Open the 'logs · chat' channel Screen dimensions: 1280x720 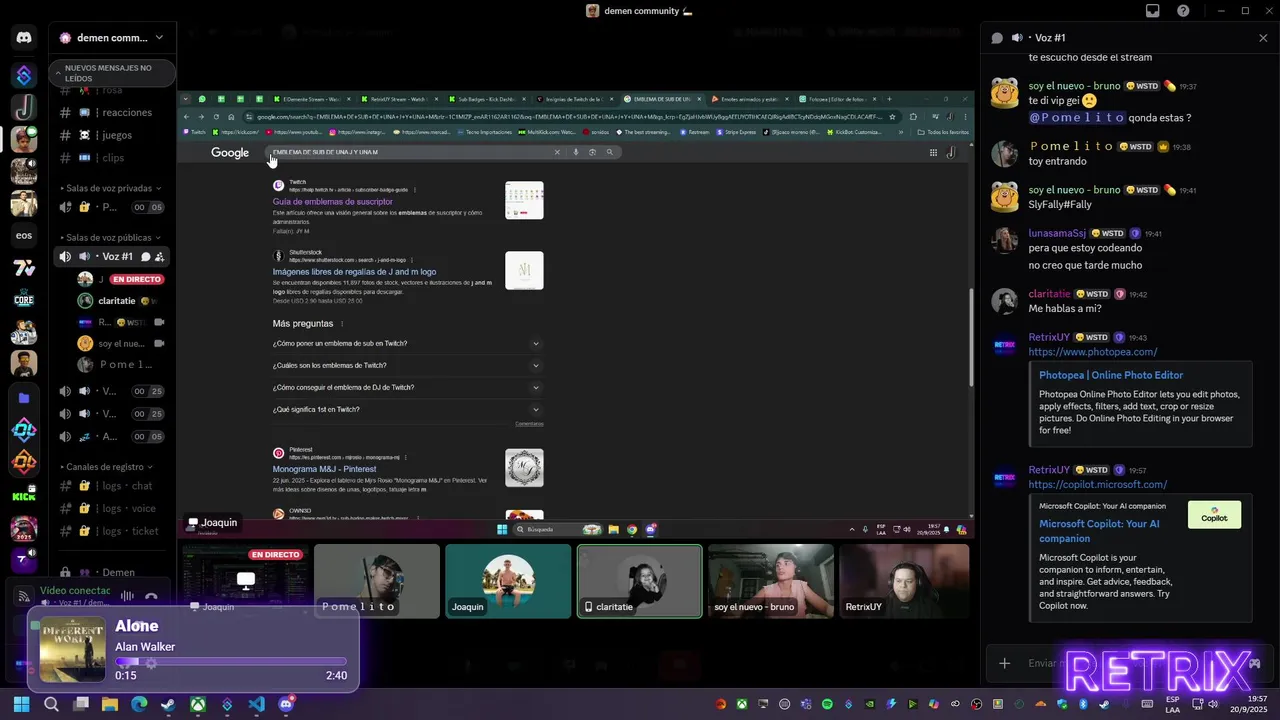(112, 486)
